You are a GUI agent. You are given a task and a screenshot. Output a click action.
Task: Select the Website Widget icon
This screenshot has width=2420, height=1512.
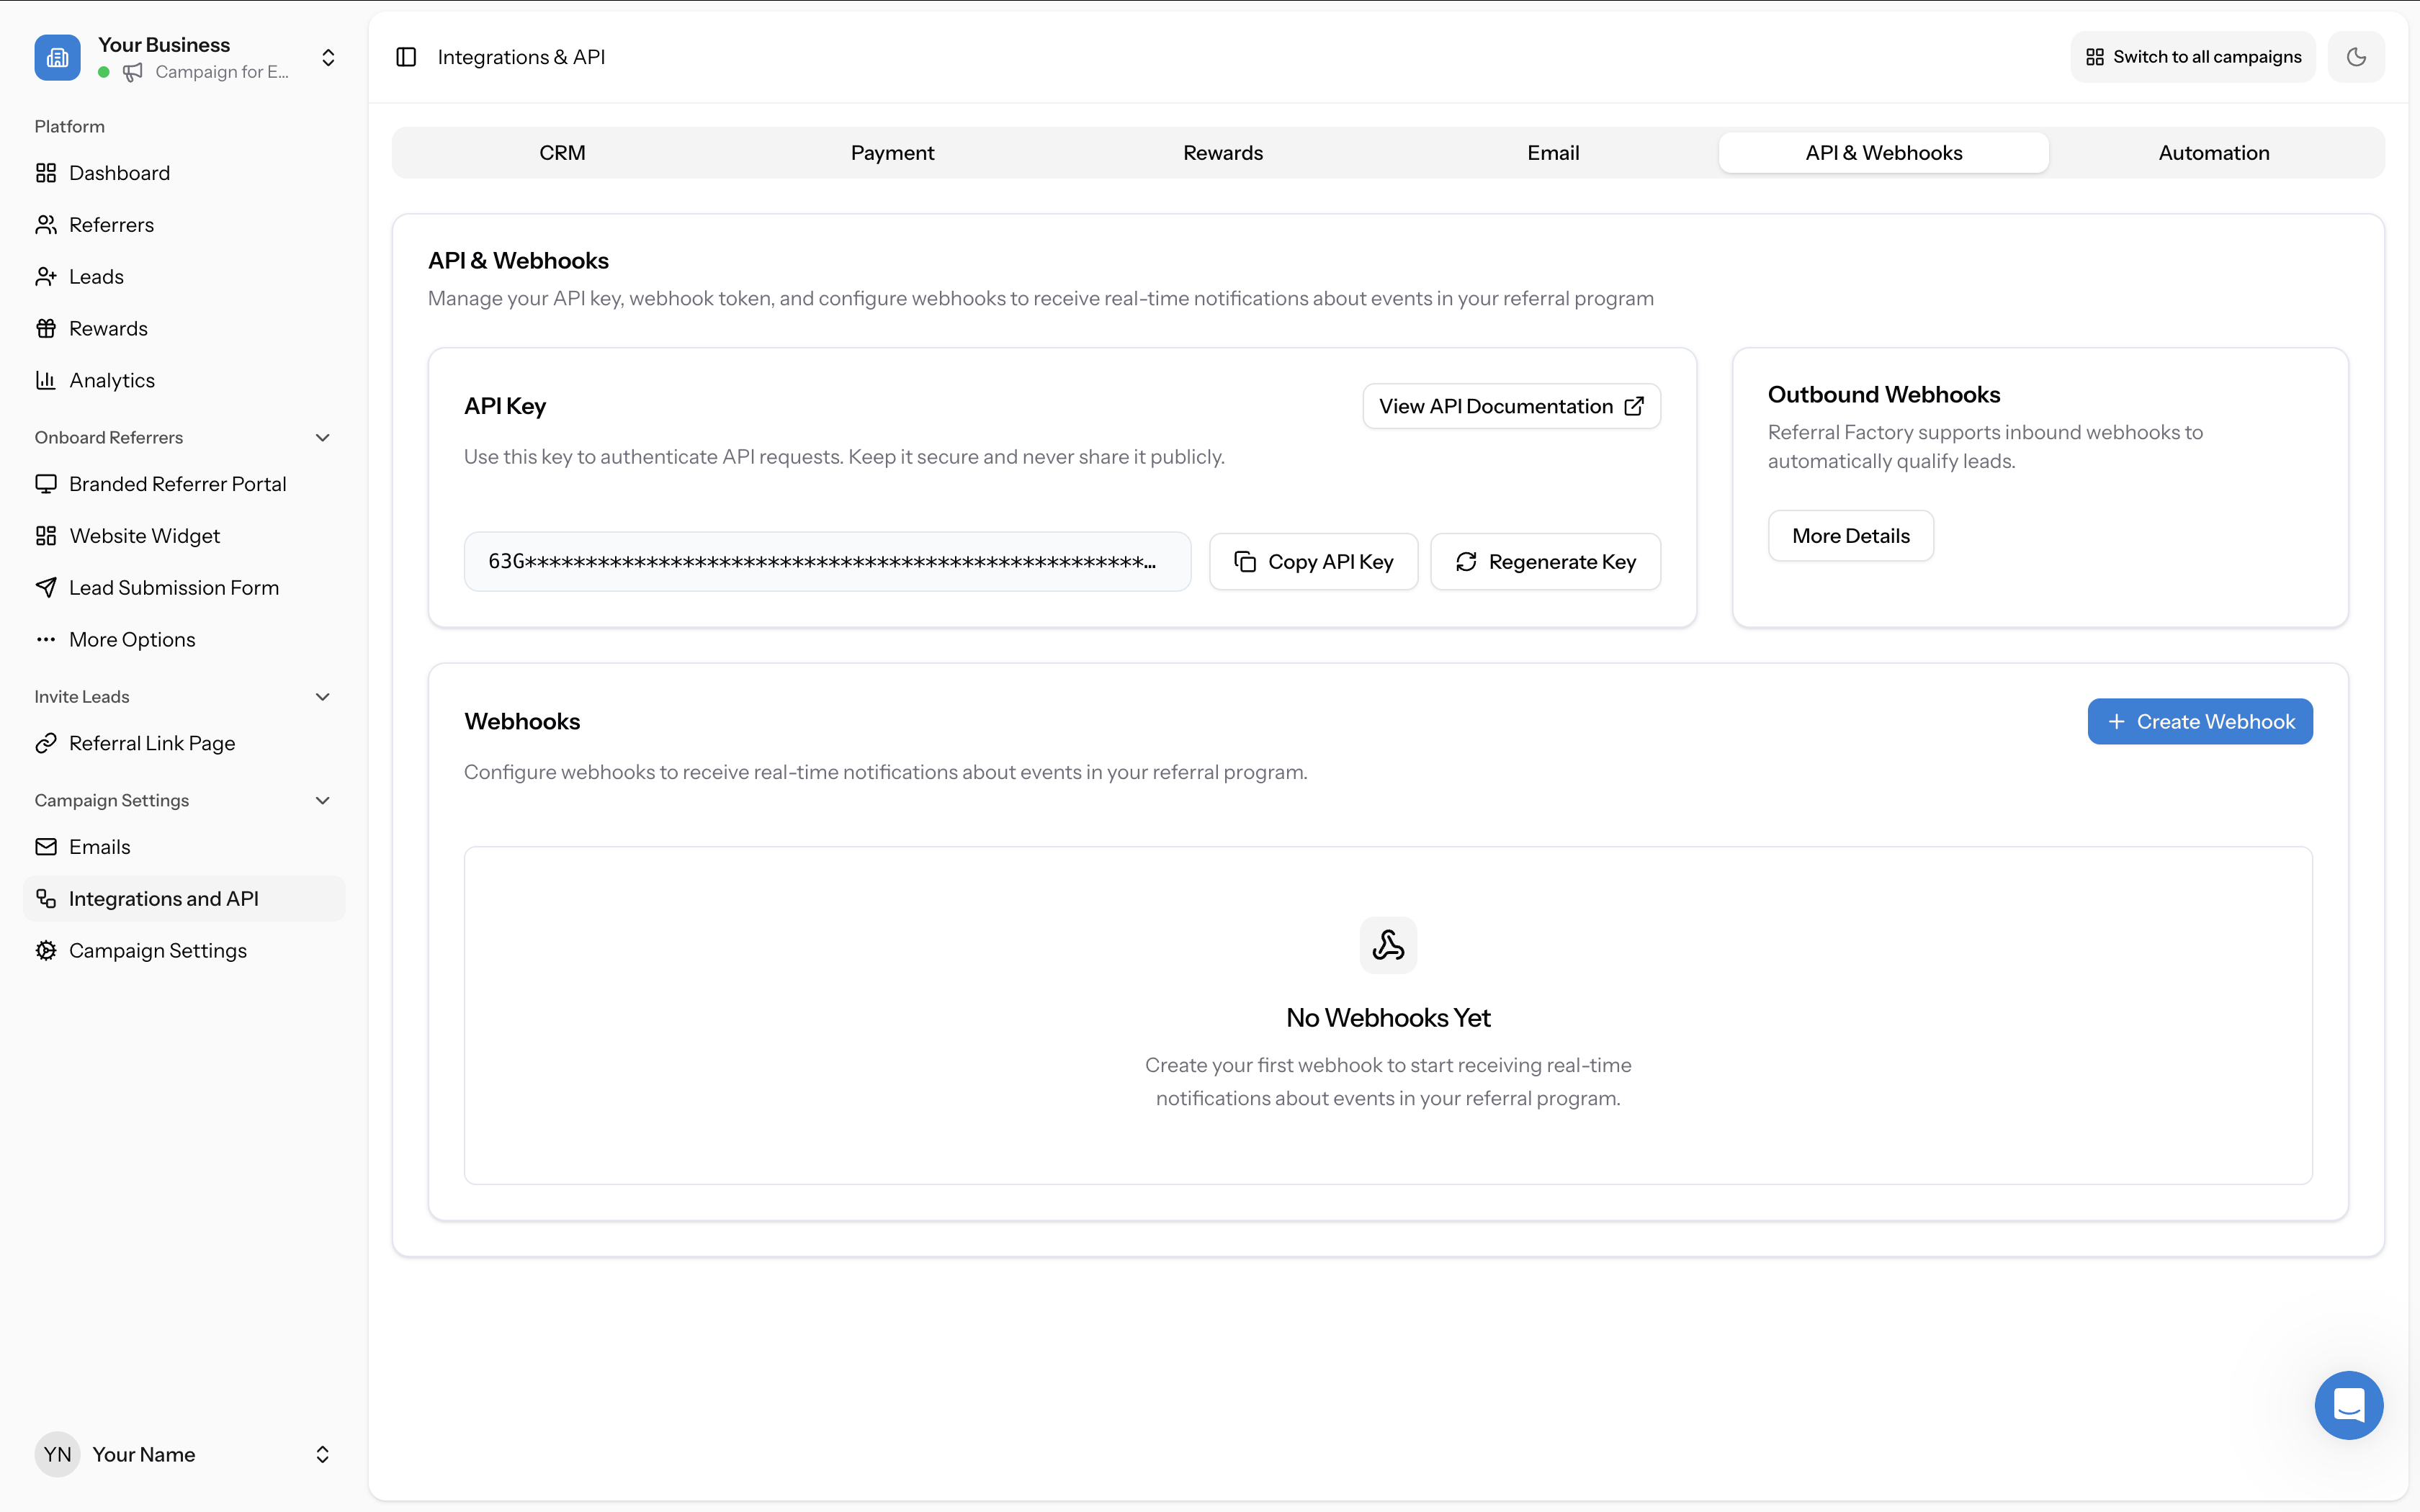(x=46, y=535)
